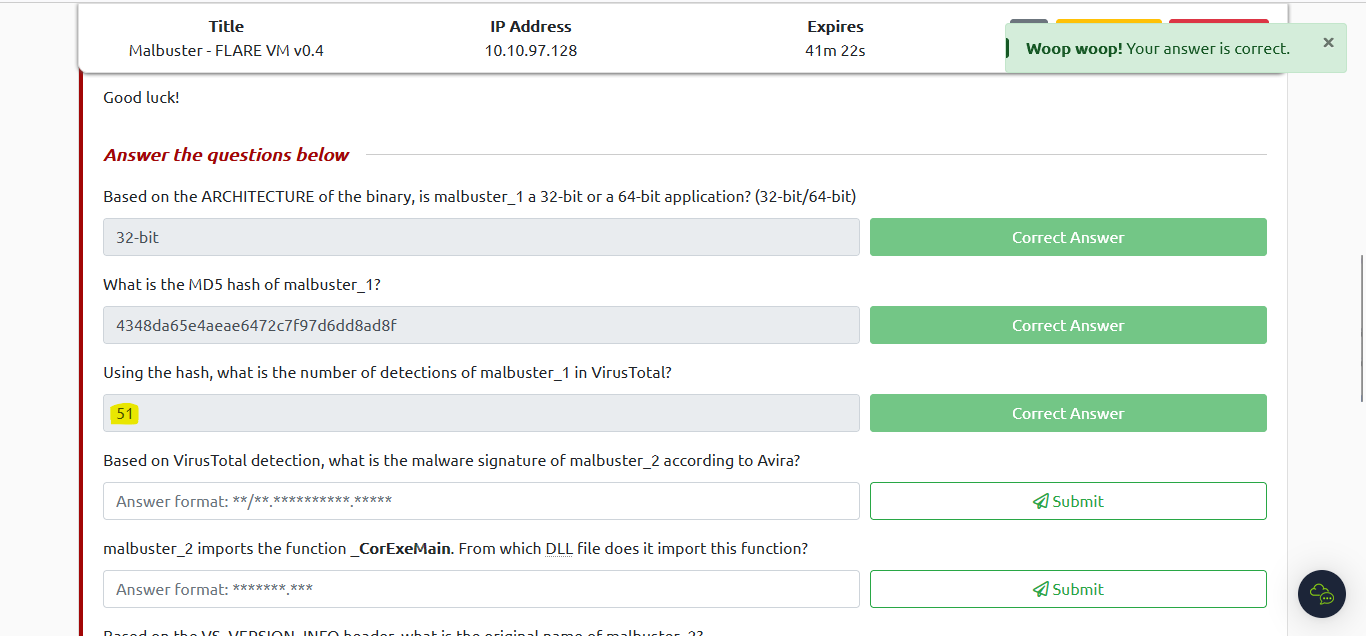Click Correct Answer button beside 51
Screen dimensions: 1366x636
(1068, 413)
